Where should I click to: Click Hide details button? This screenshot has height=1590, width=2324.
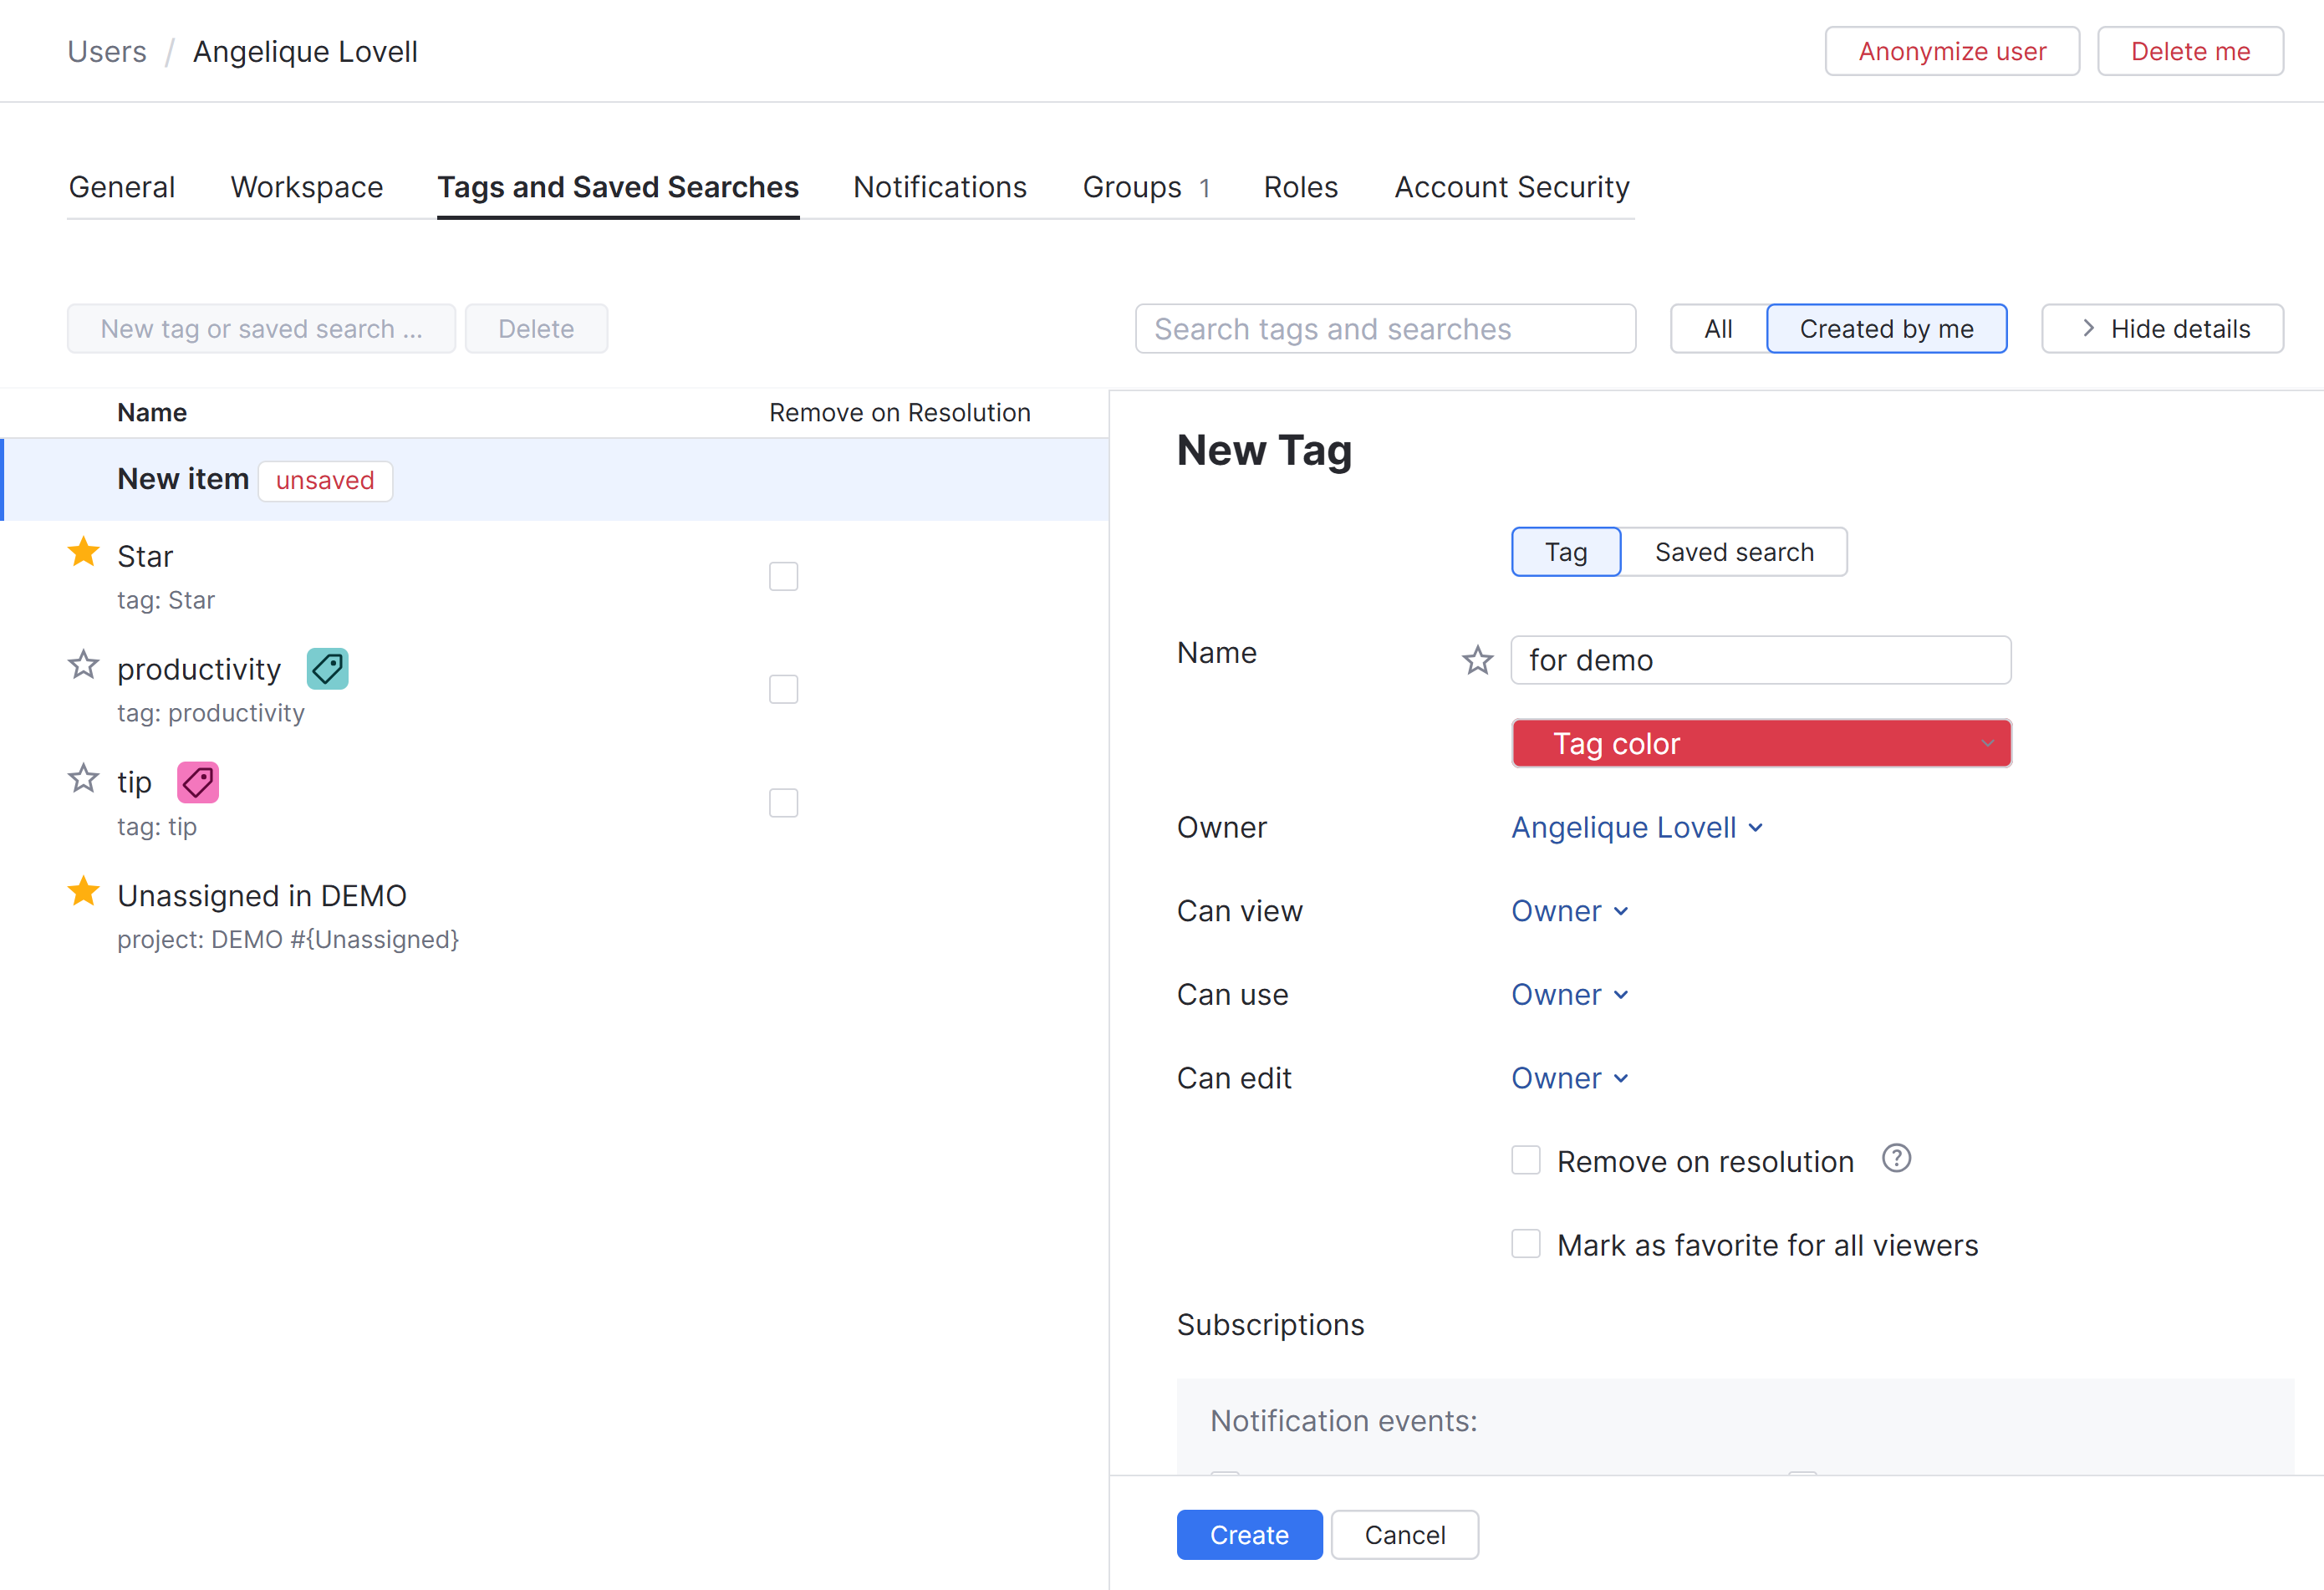pyautogui.click(x=2162, y=329)
